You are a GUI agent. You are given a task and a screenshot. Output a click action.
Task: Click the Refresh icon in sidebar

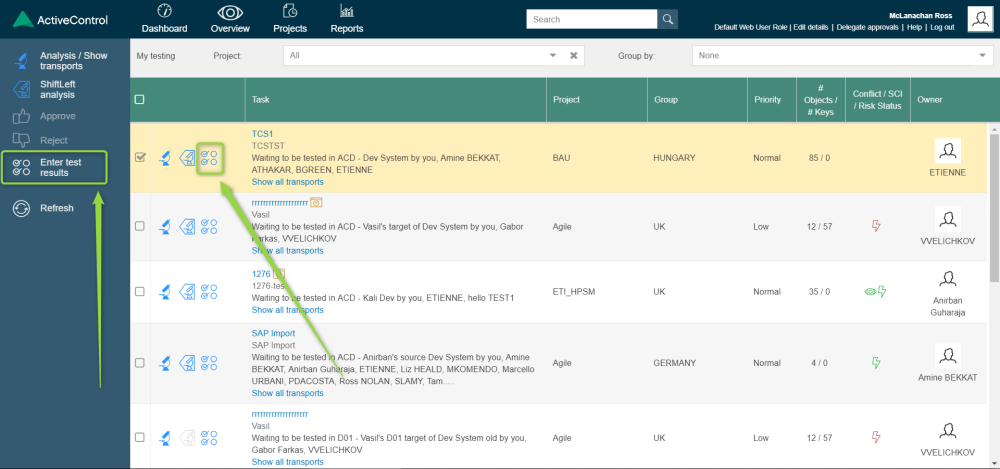[x=20, y=208]
